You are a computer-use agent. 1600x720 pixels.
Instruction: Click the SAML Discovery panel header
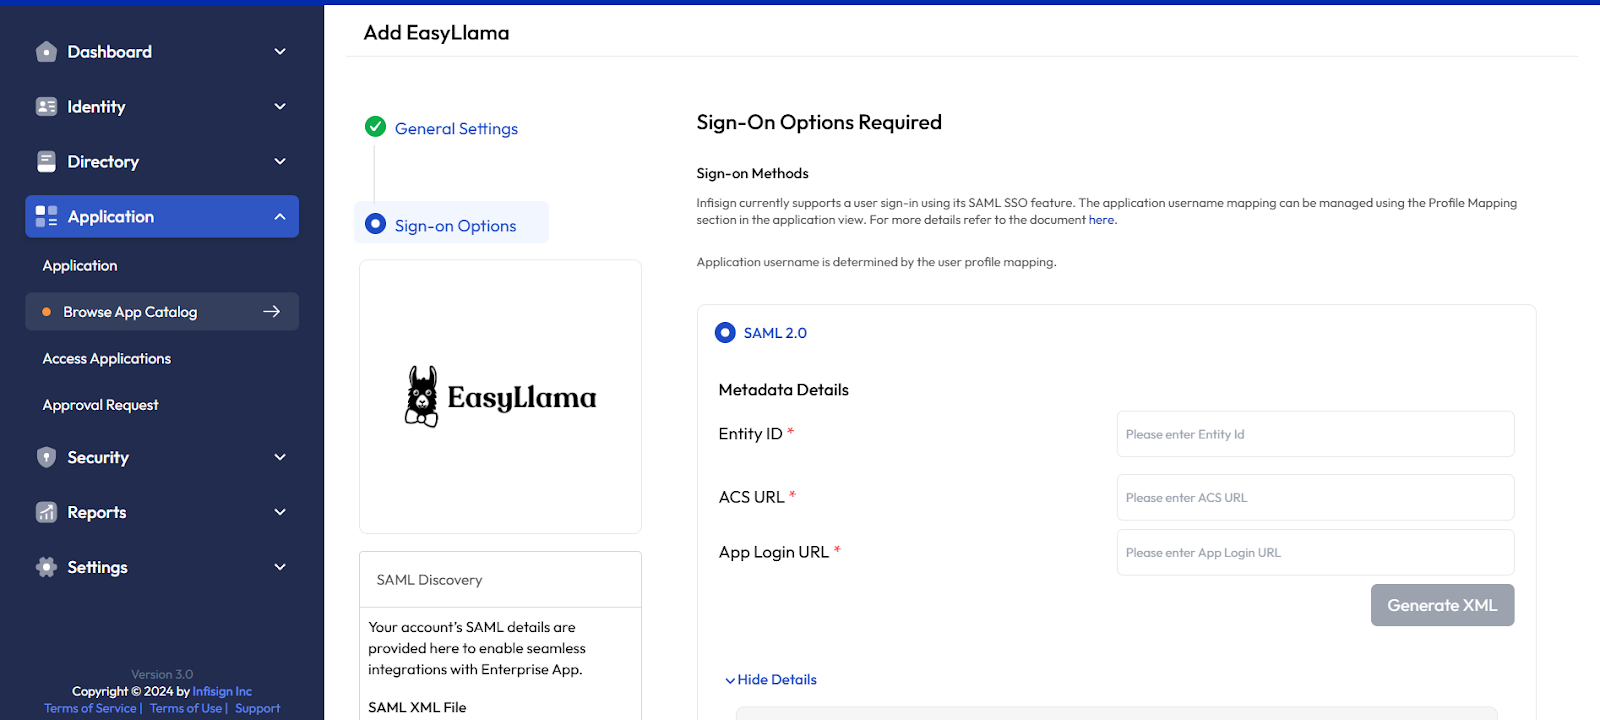tap(500, 580)
